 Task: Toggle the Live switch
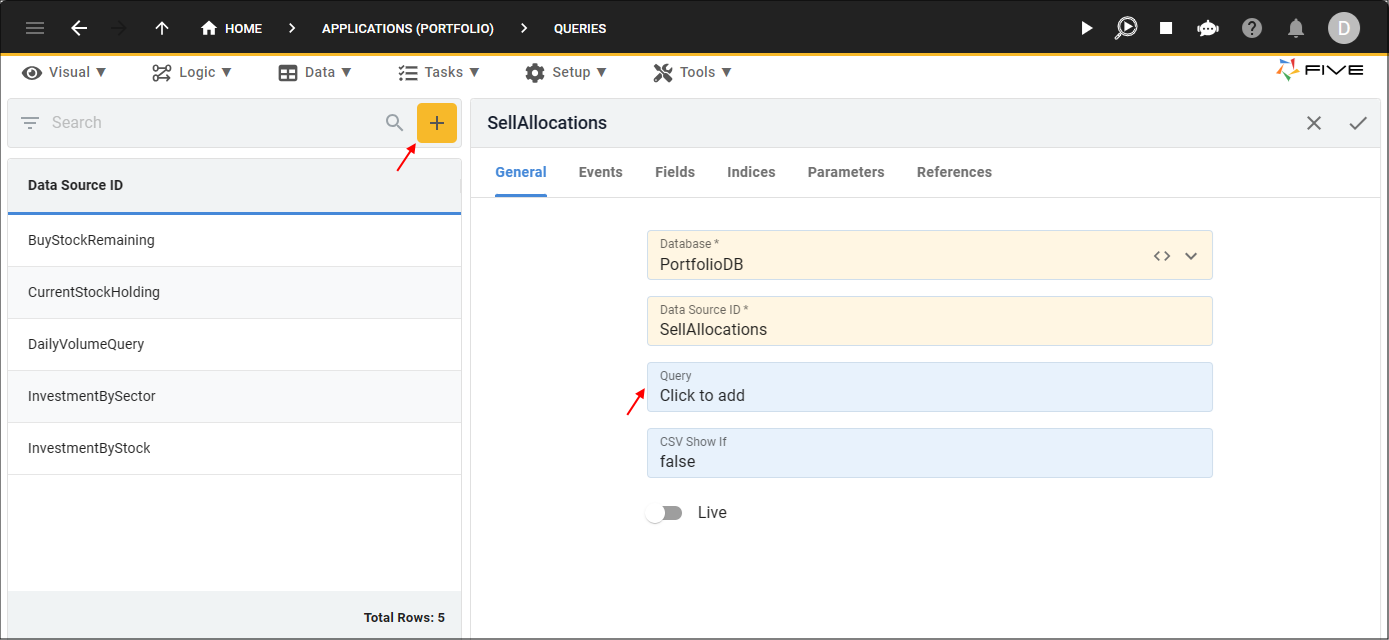[x=664, y=513]
